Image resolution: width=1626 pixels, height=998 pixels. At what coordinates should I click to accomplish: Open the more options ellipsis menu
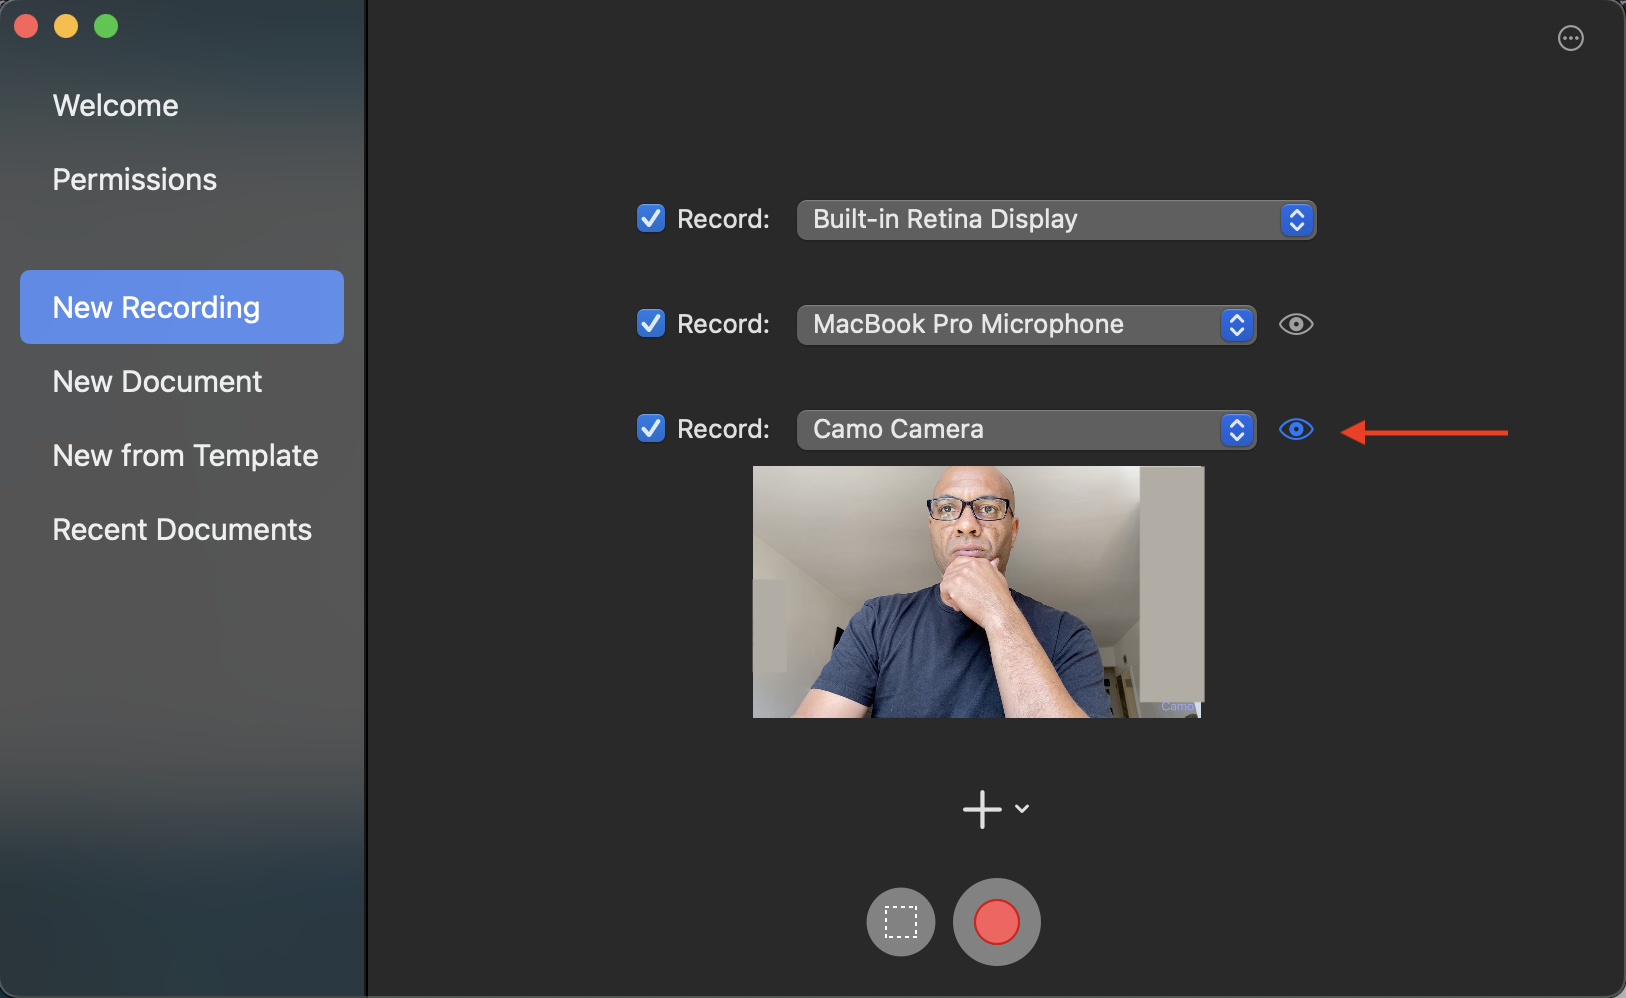pos(1569,38)
